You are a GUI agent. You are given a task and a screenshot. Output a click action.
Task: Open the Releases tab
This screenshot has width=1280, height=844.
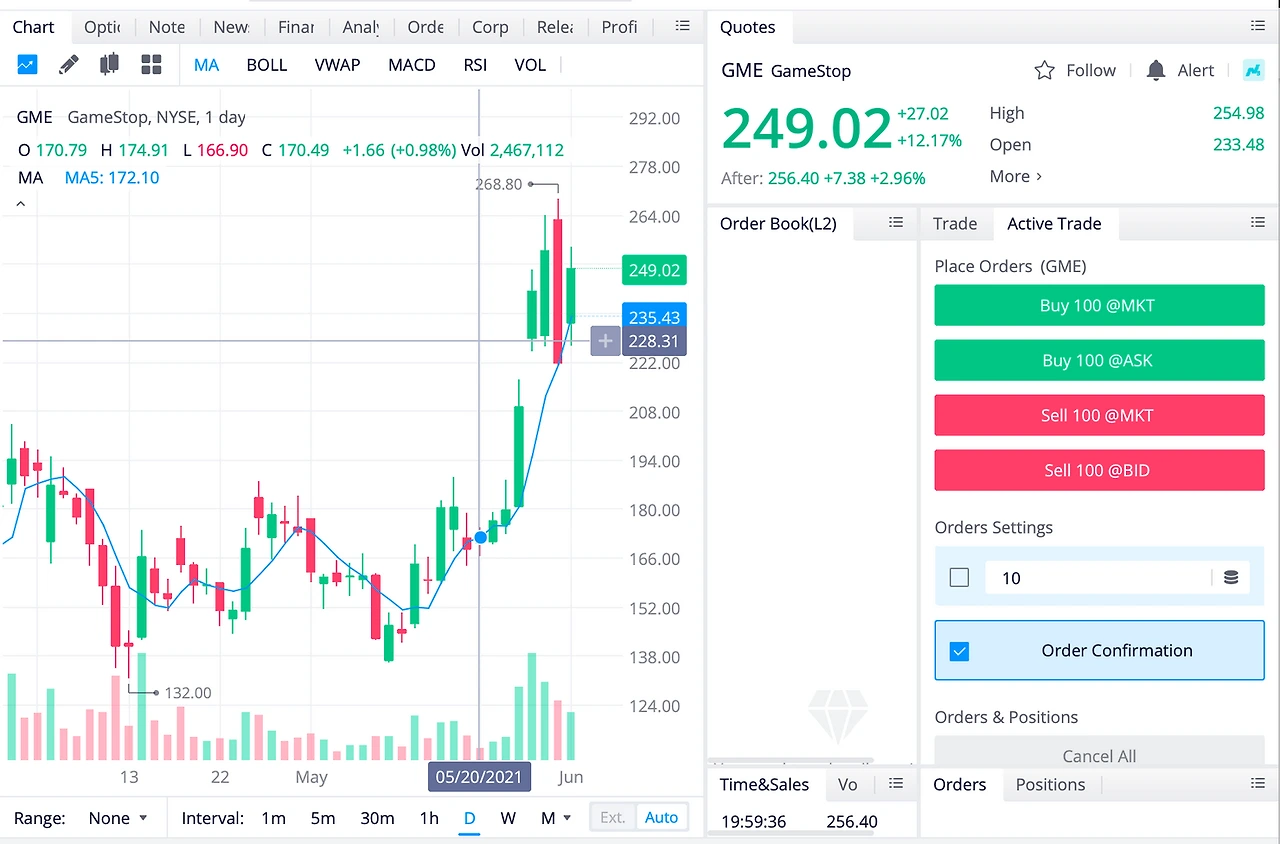[x=555, y=27]
